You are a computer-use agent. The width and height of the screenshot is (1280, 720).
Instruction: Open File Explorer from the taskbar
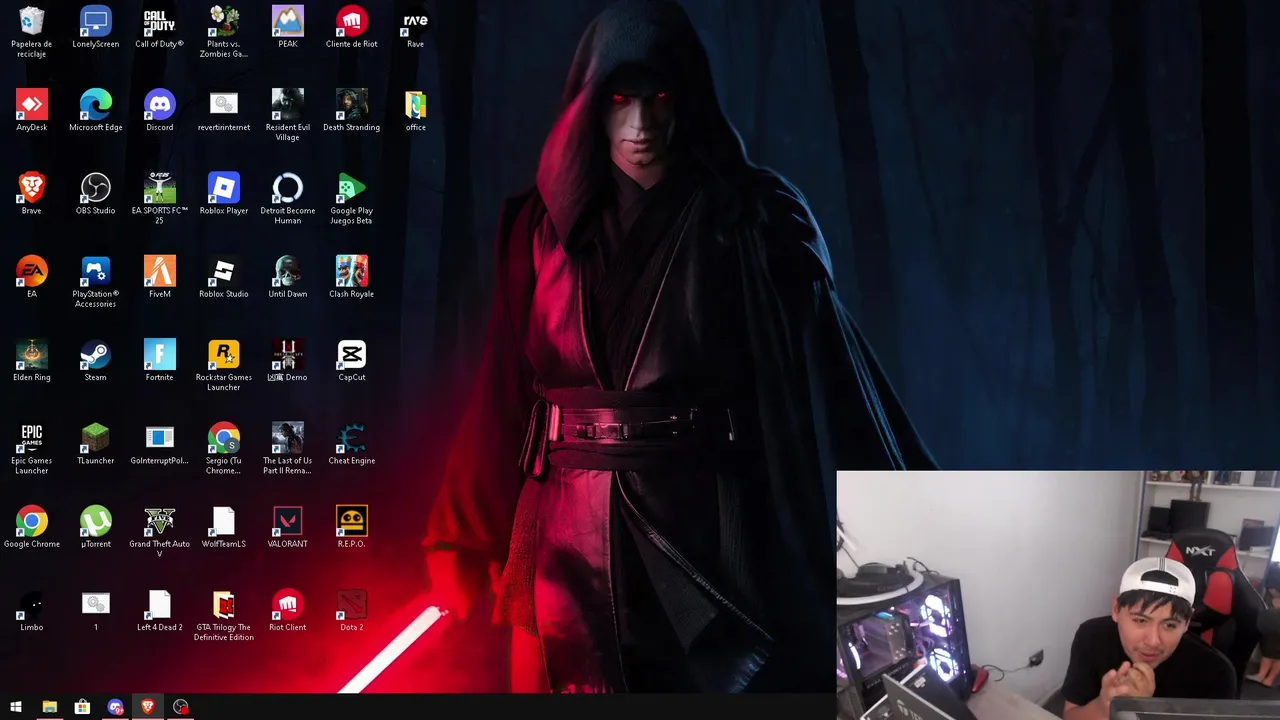pos(49,707)
